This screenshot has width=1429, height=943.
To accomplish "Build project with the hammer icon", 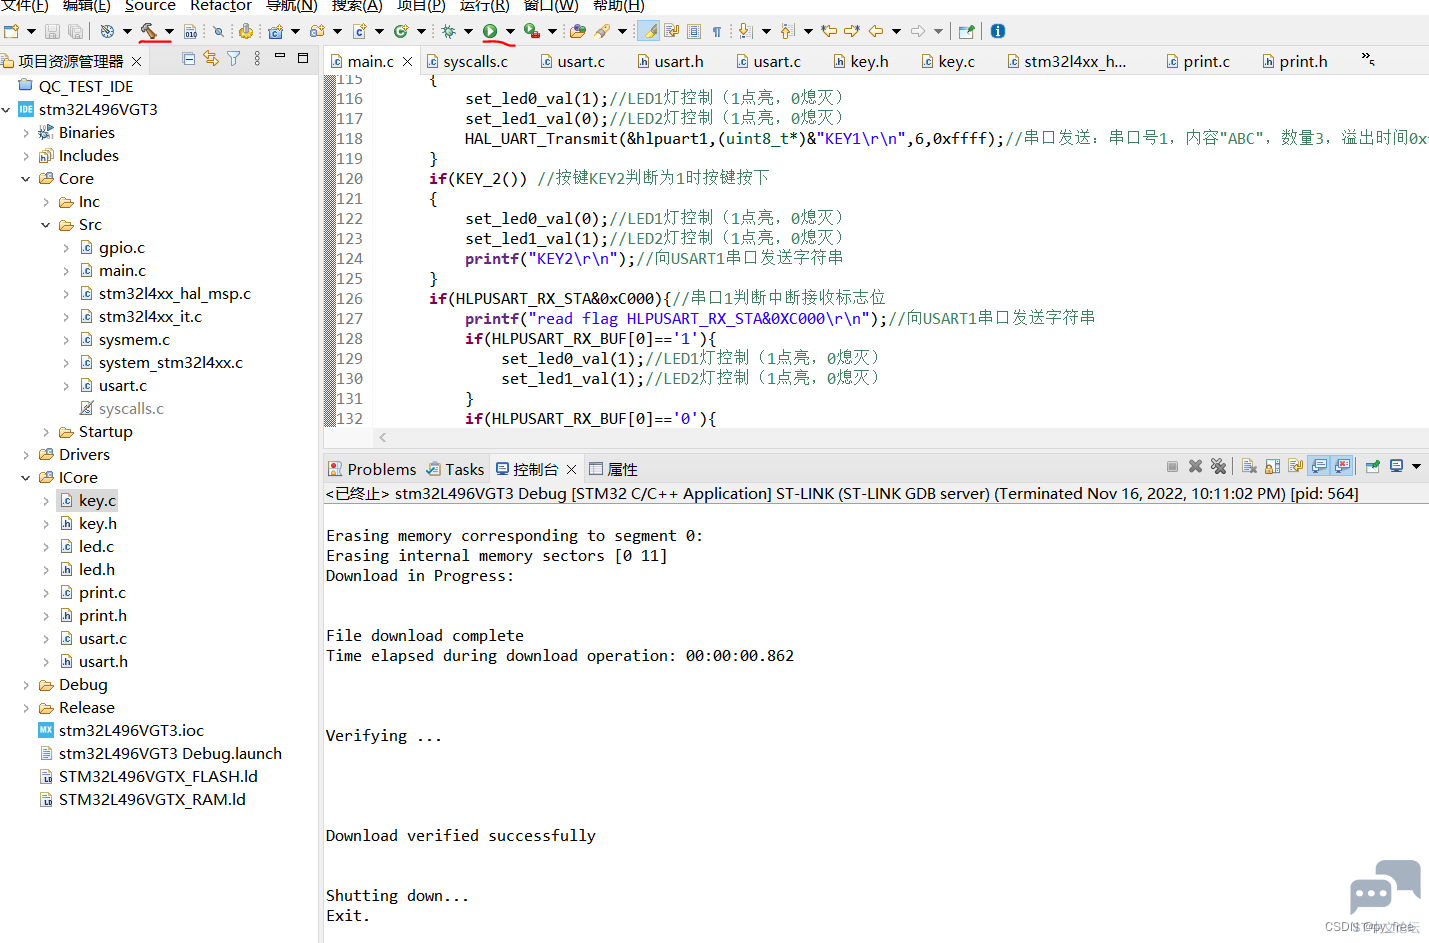I will point(148,31).
